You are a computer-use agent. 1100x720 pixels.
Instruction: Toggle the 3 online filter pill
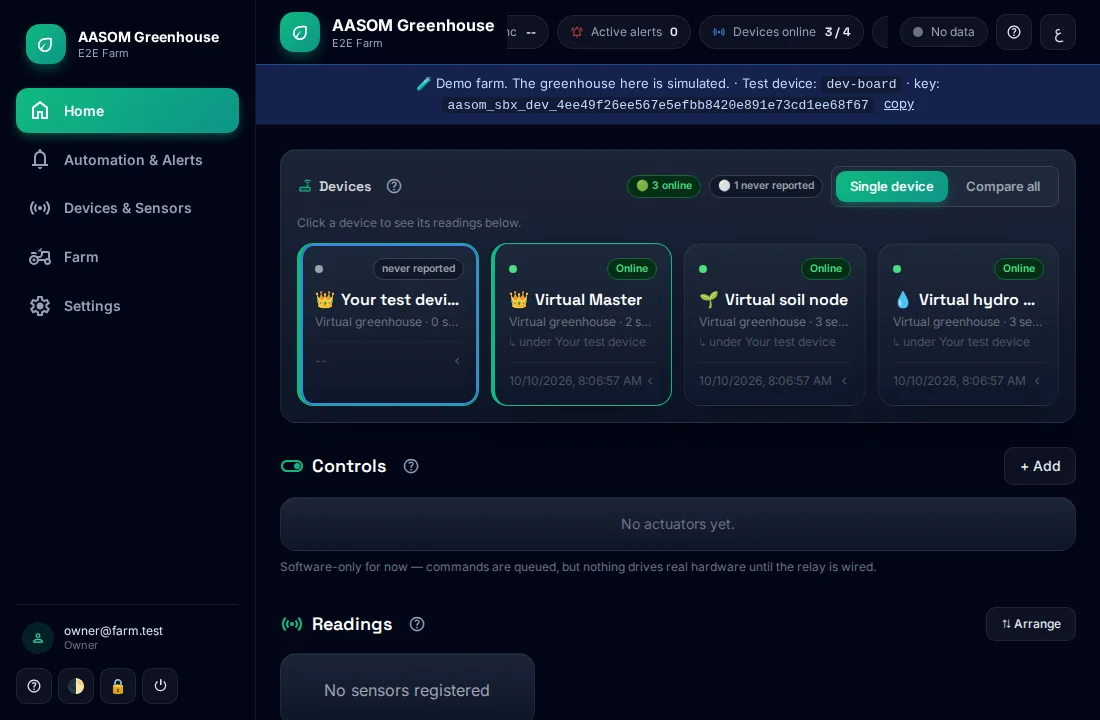pyautogui.click(x=664, y=186)
